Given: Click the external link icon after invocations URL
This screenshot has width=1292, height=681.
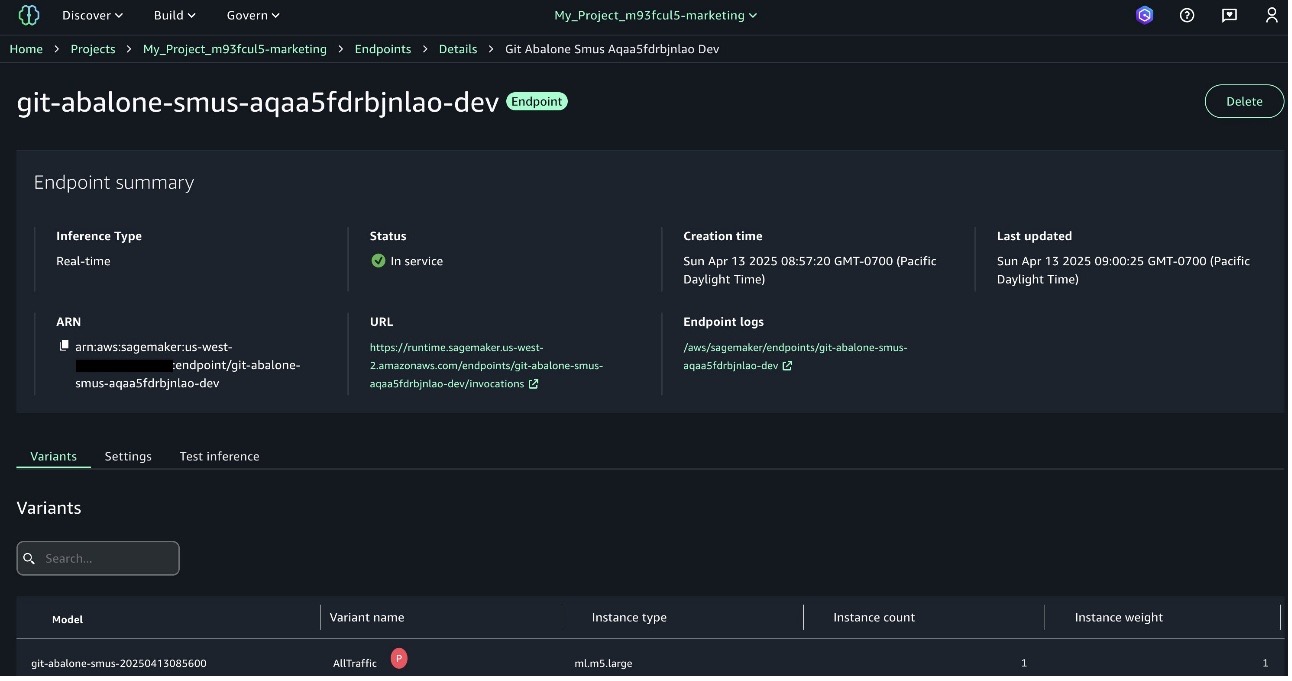Looking at the screenshot, I should coord(533,384).
